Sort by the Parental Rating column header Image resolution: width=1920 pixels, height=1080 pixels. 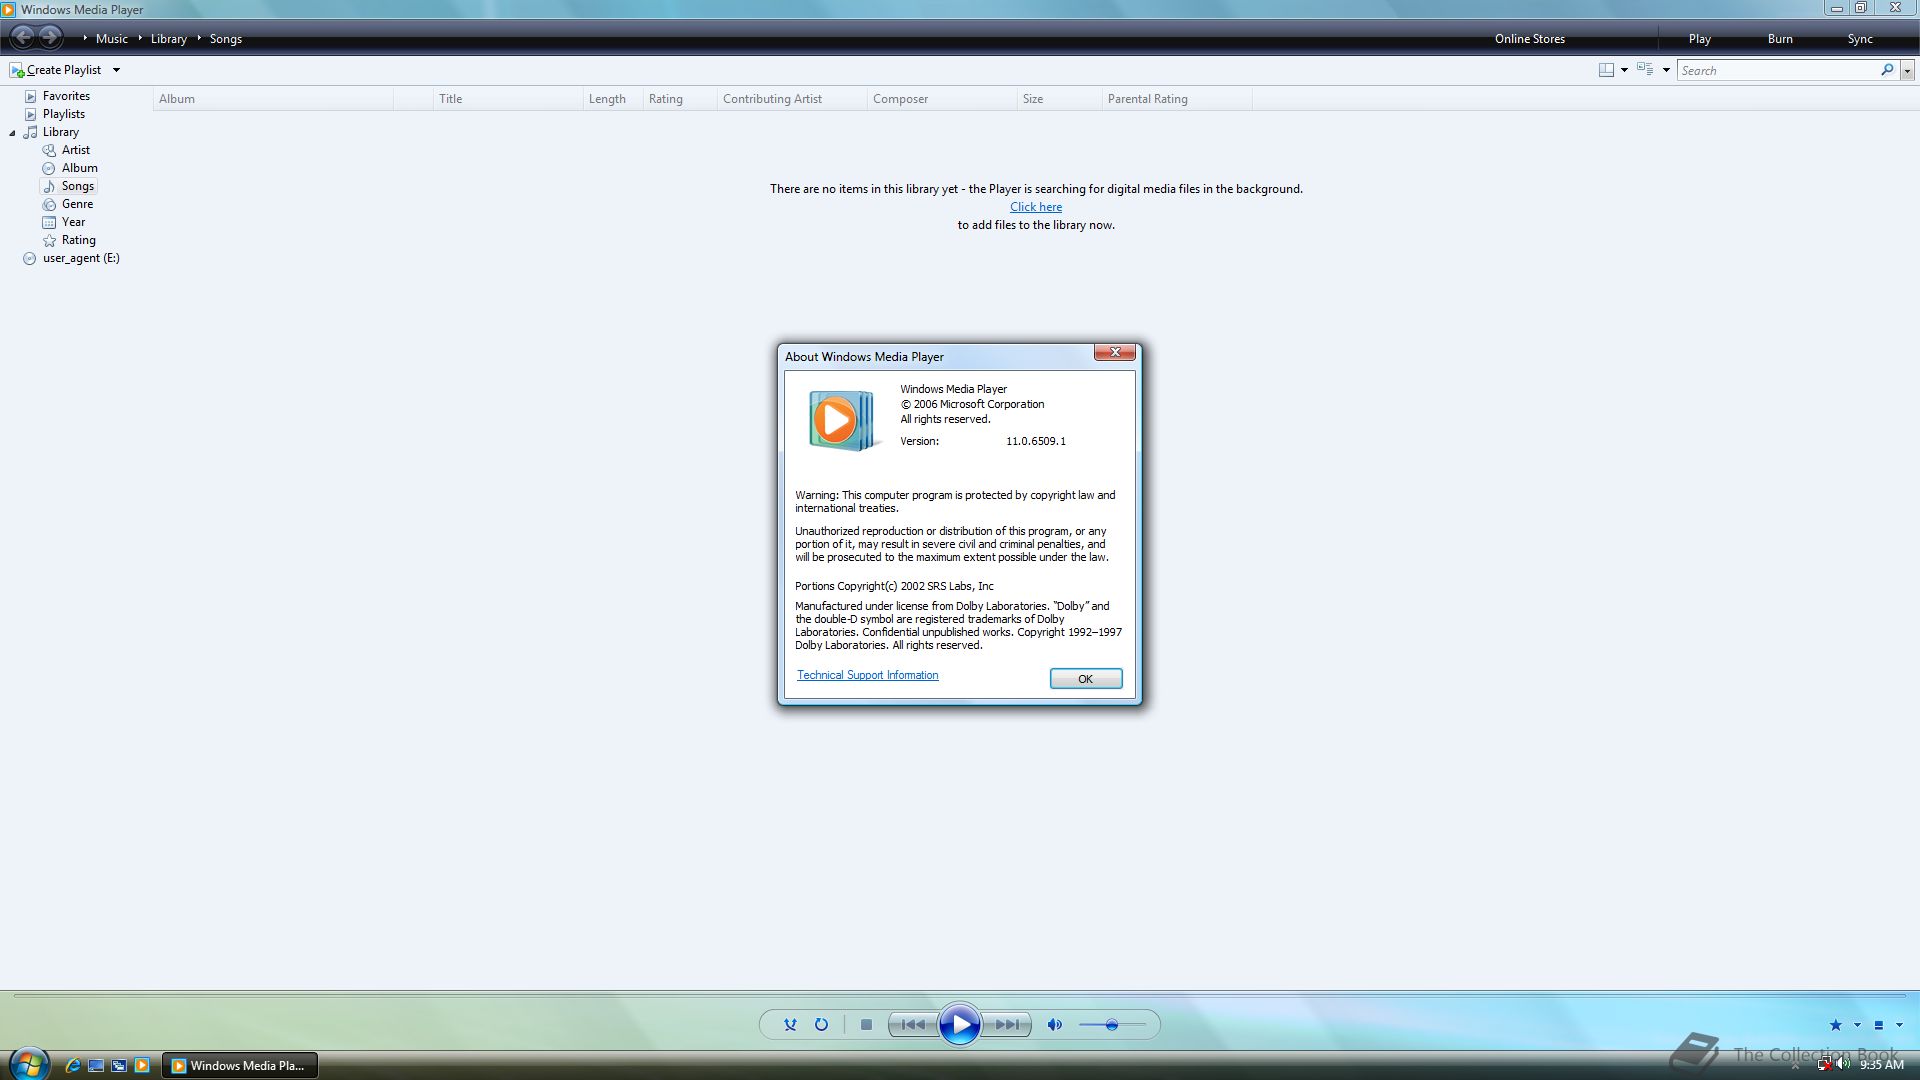pyautogui.click(x=1177, y=99)
